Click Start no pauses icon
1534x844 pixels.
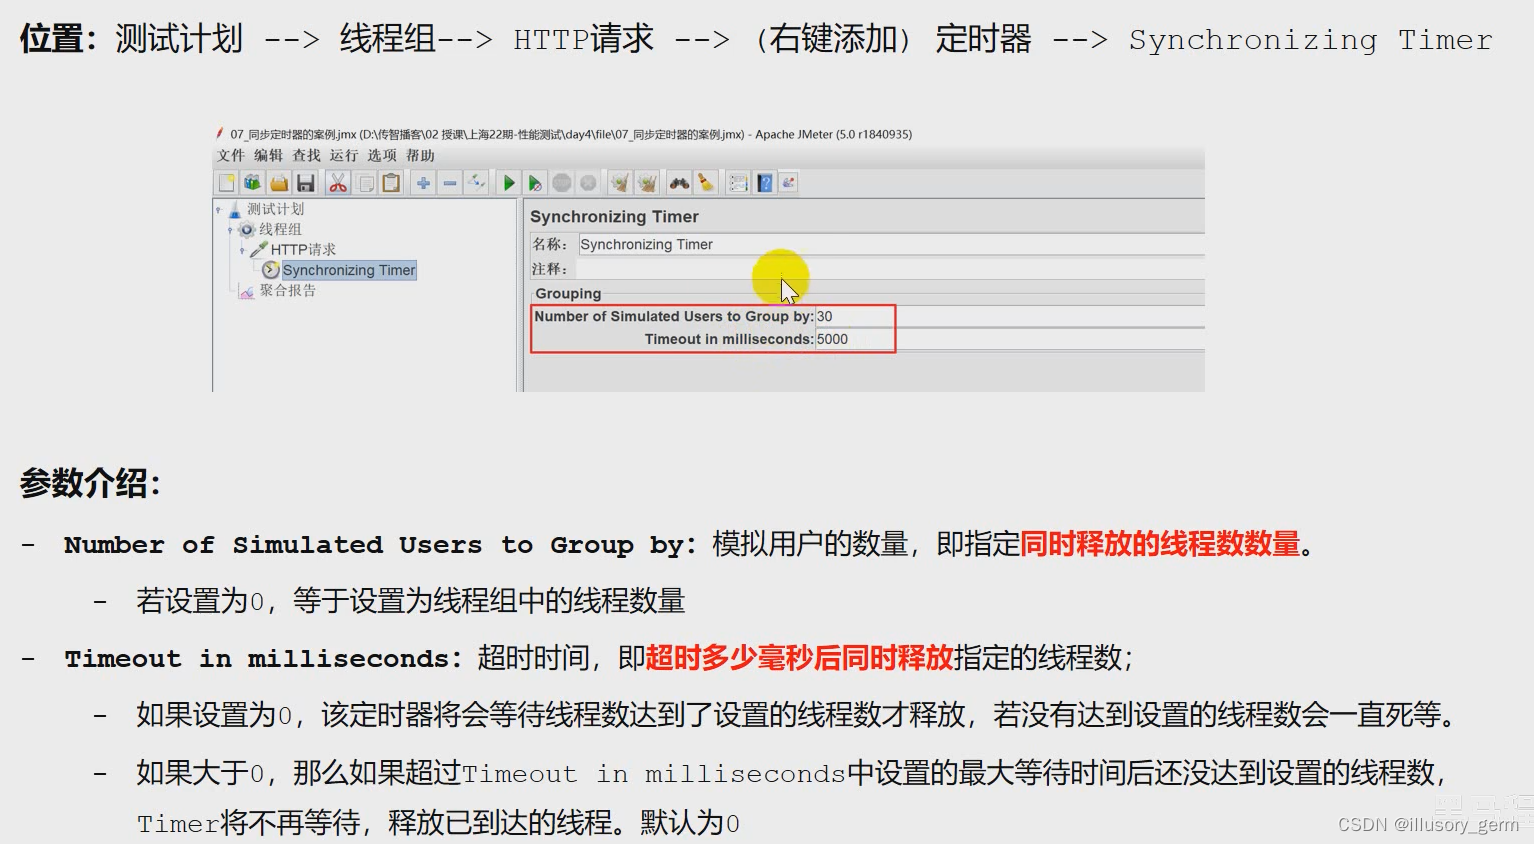[x=535, y=183]
